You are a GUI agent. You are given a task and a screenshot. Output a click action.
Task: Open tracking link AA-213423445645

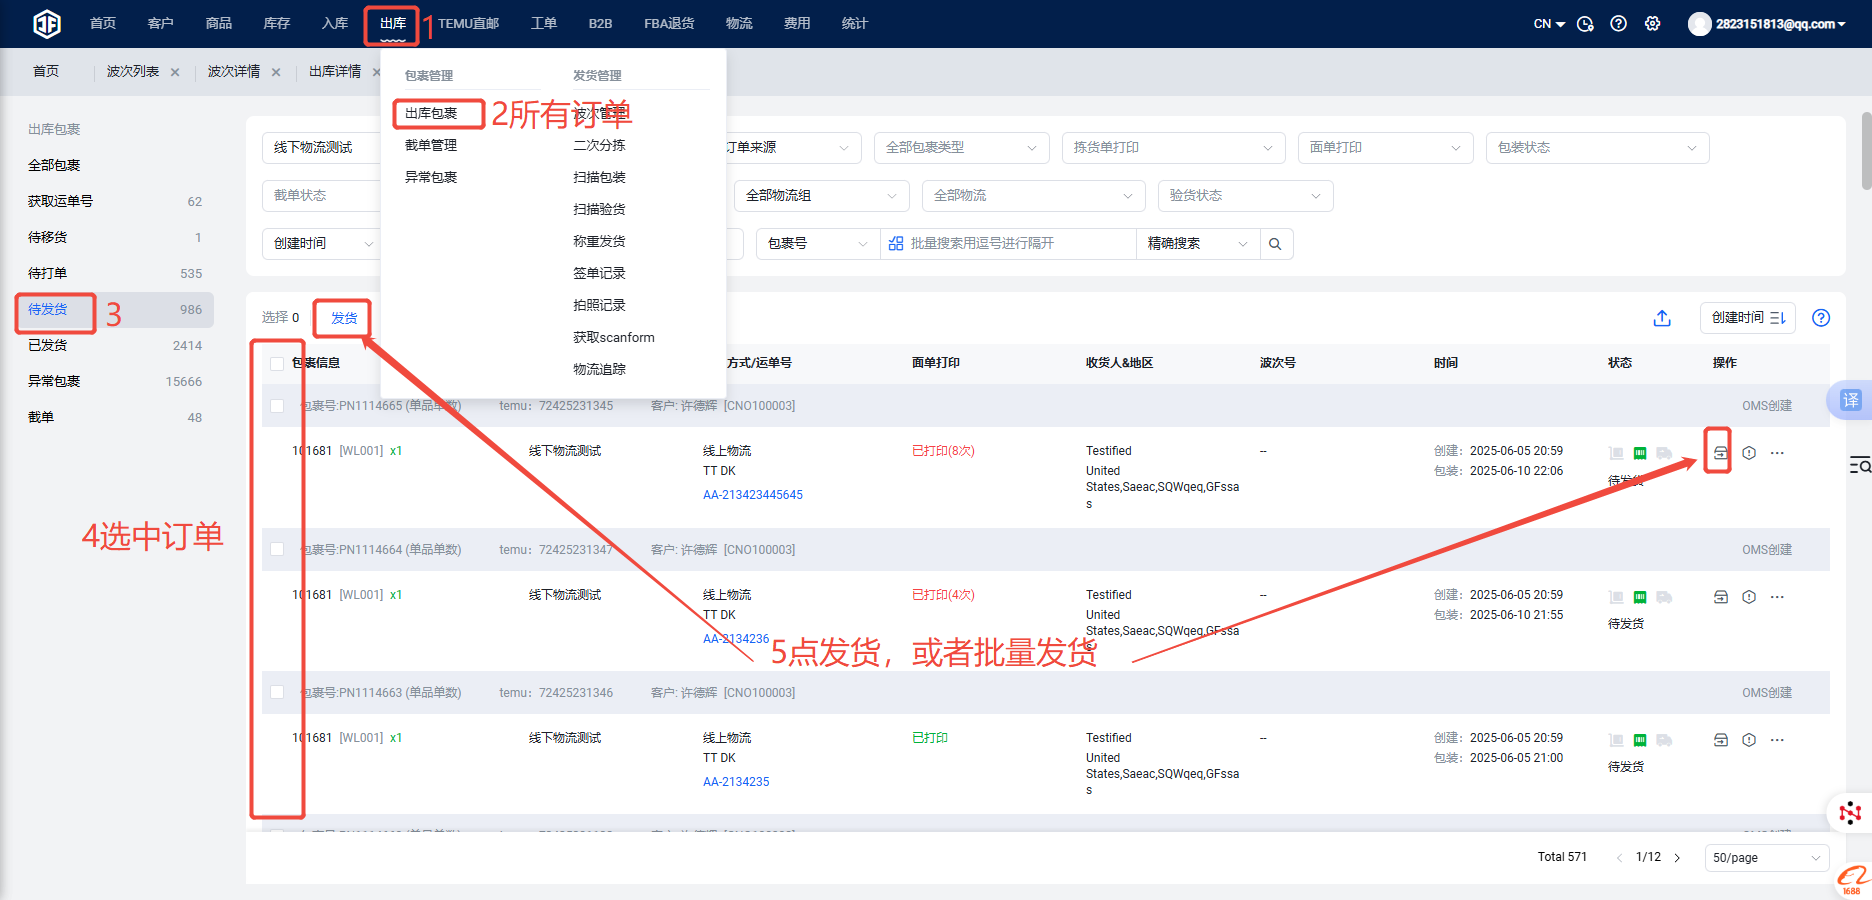click(x=753, y=495)
